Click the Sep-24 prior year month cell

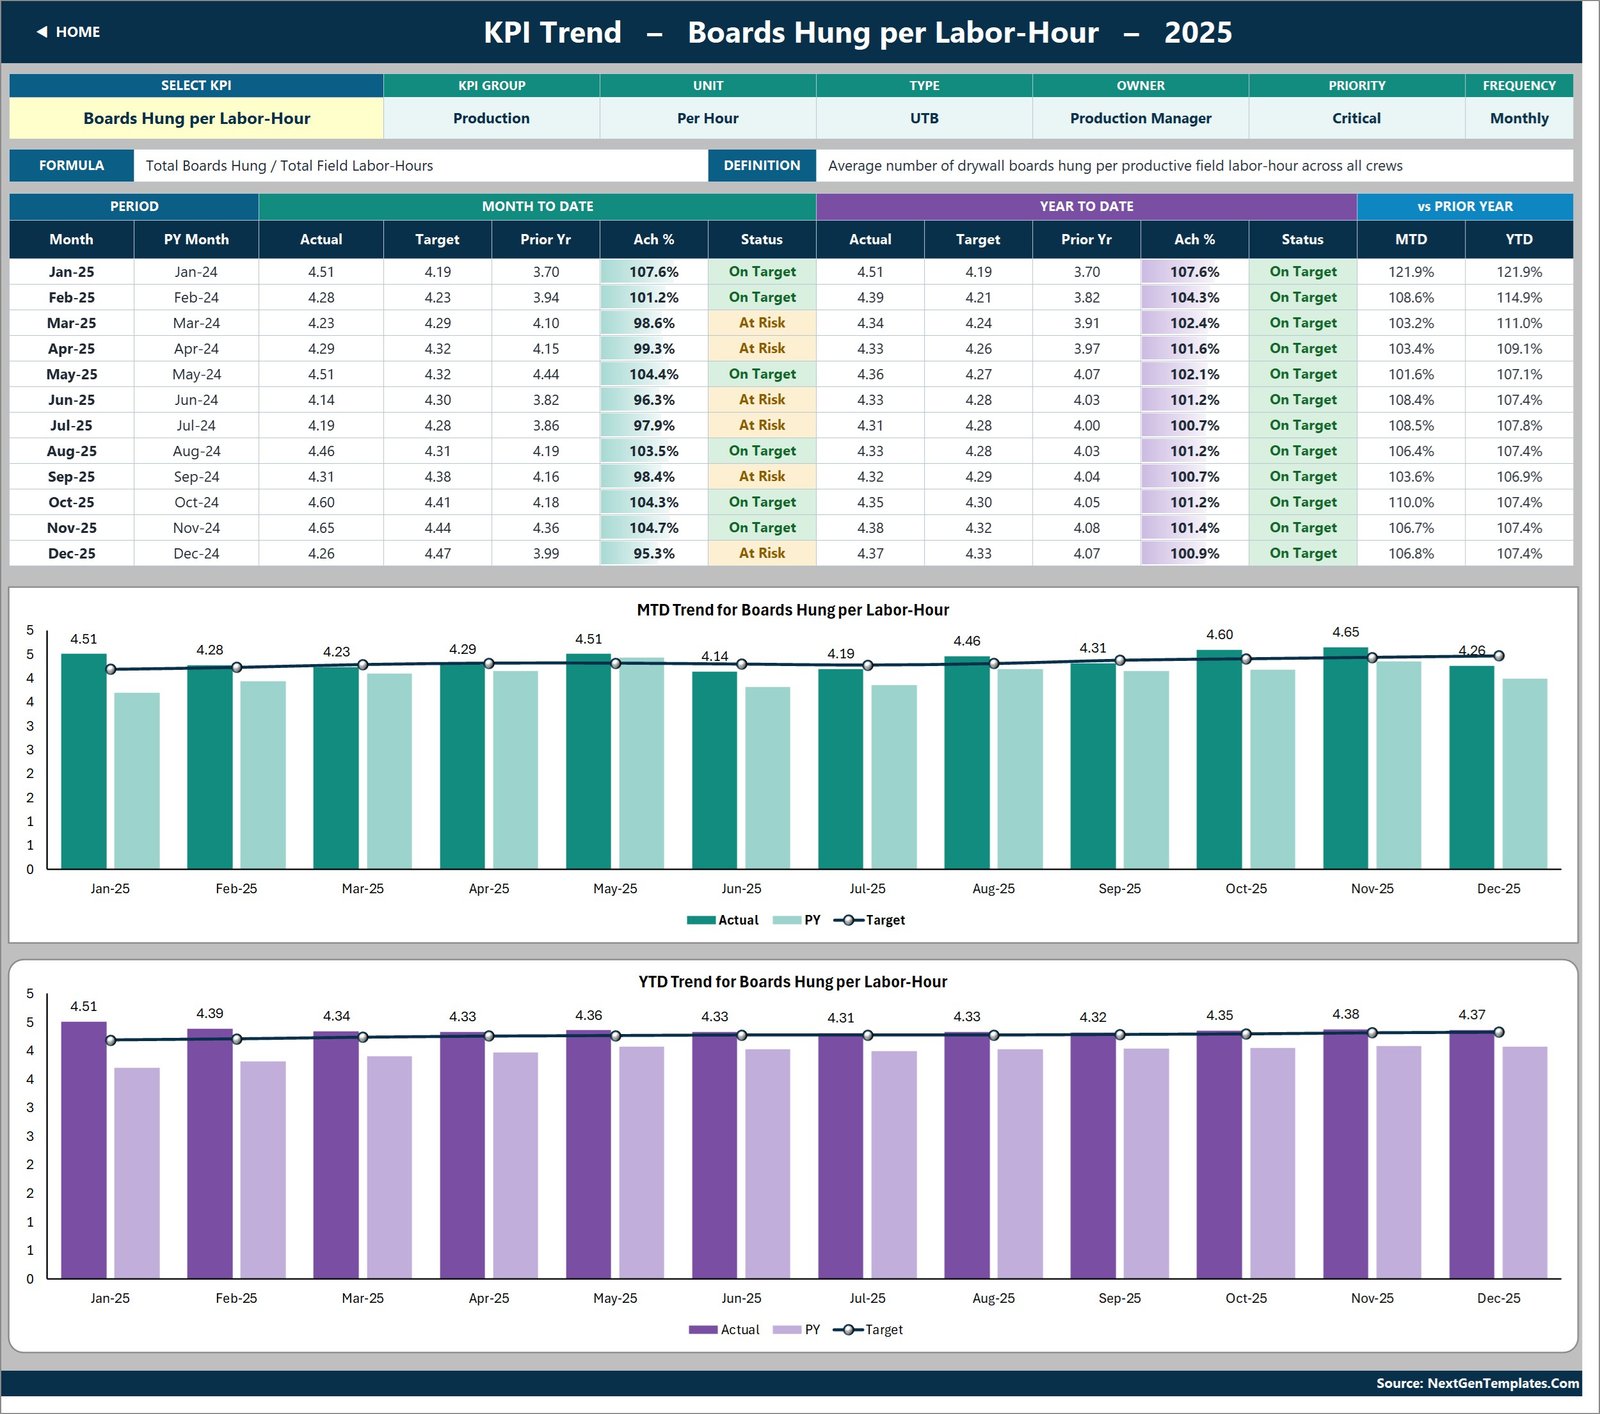(x=196, y=477)
